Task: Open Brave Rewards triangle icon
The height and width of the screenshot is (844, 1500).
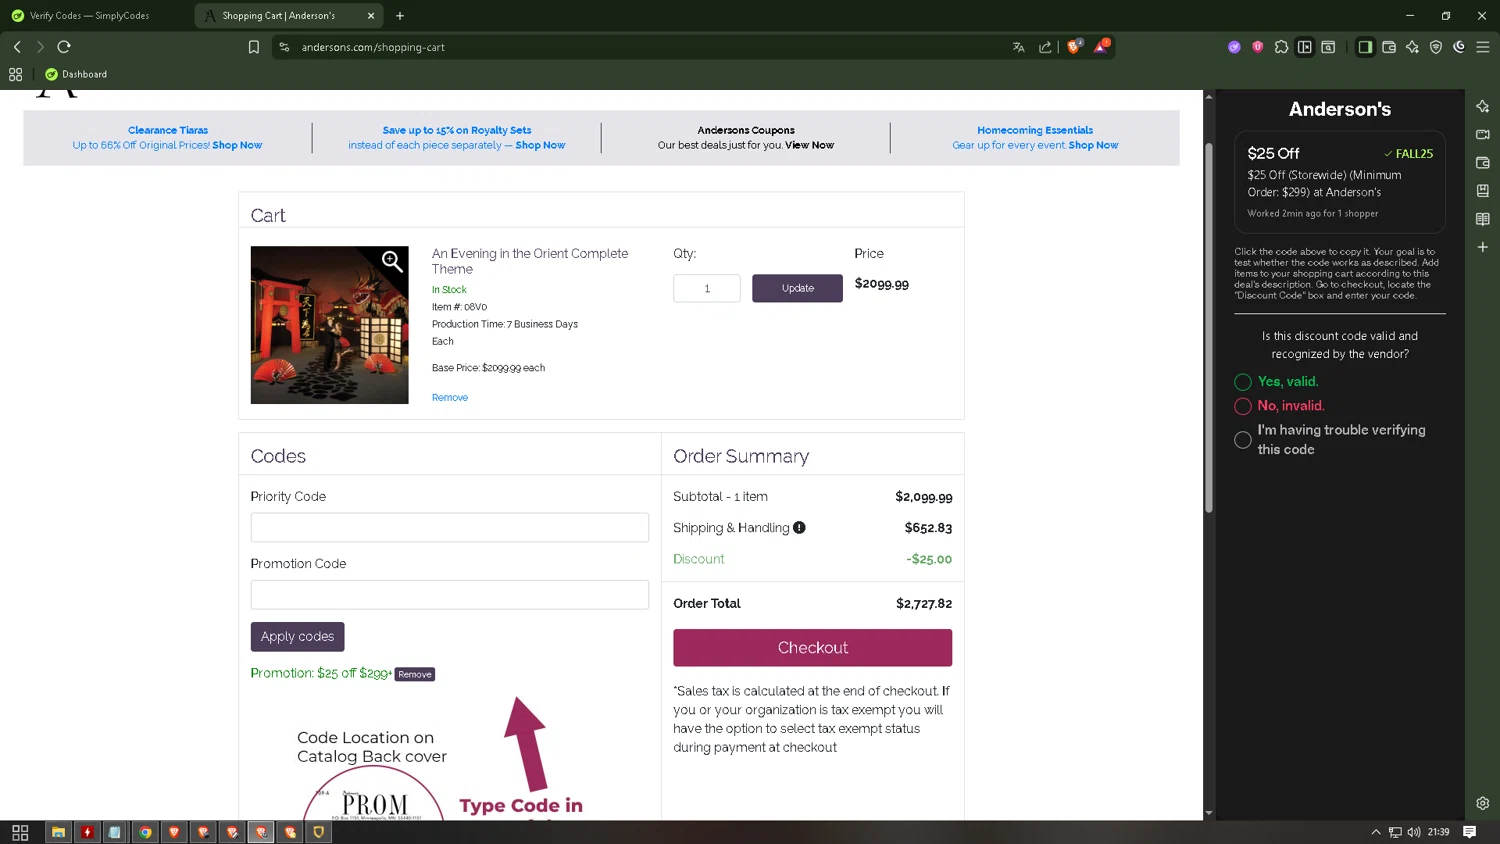Action: point(1101,46)
